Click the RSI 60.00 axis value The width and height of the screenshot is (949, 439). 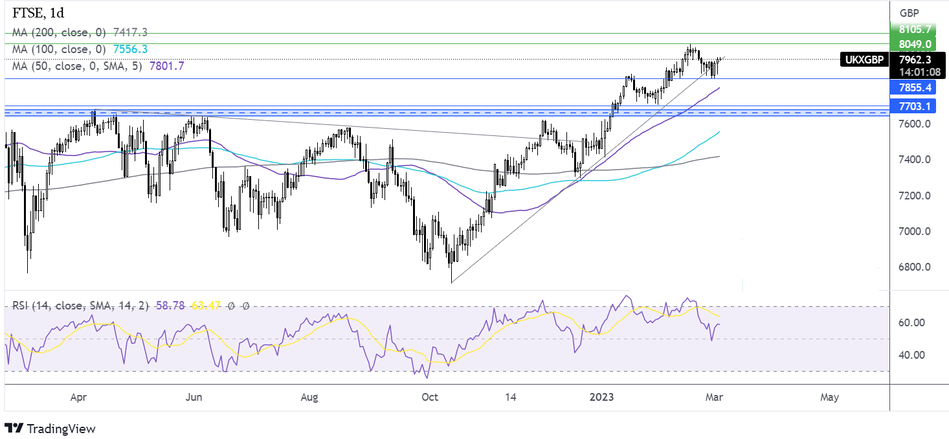(x=911, y=323)
